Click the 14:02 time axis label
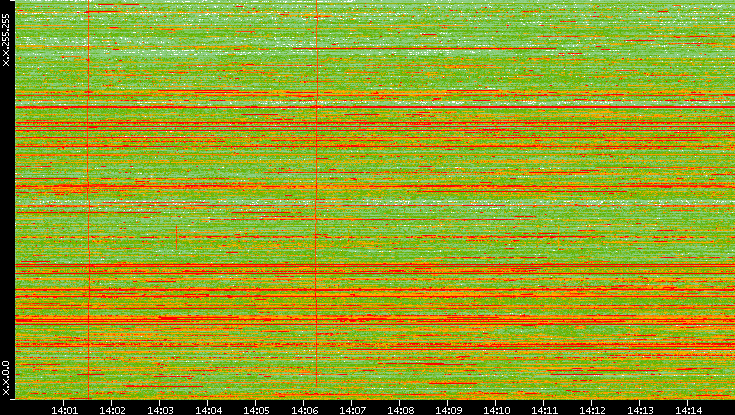Image resolution: width=735 pixels, height=415 pixels. click(x=112, y=410)
